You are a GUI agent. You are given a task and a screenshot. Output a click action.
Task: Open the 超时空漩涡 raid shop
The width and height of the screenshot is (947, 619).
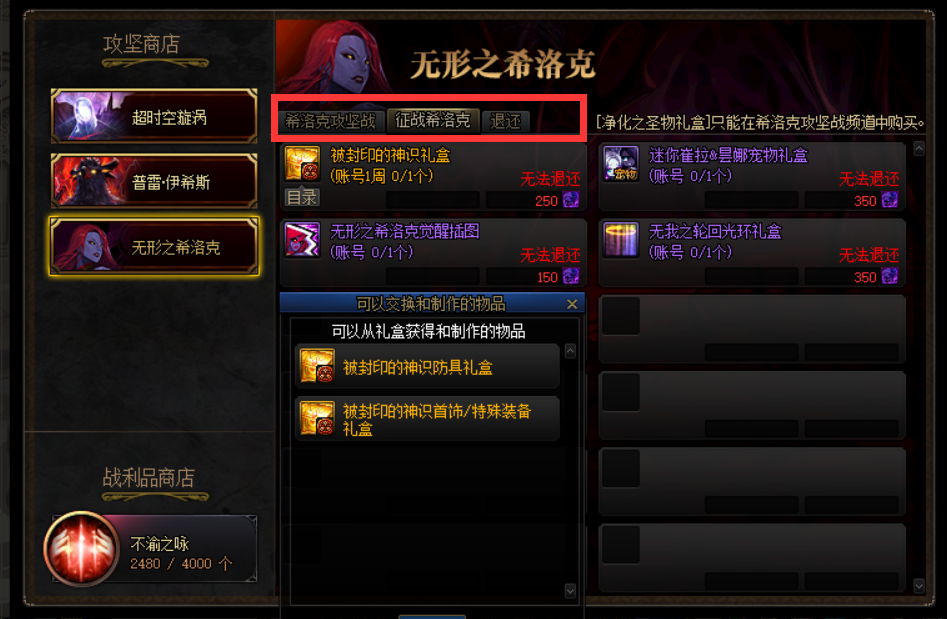(155, 116)
